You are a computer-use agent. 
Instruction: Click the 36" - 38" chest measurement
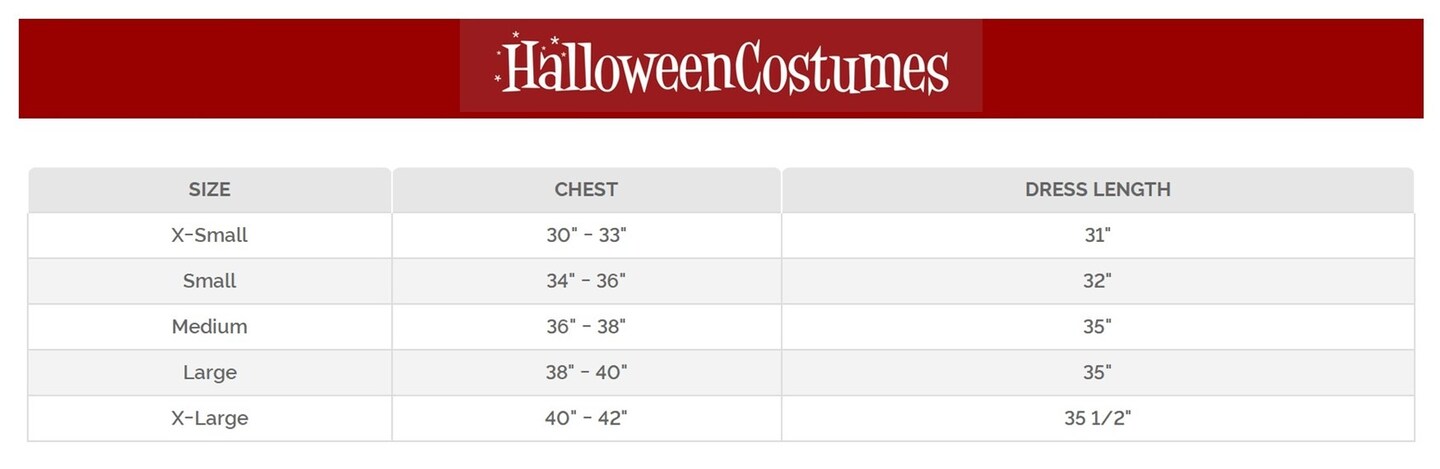tap(586, 327)
